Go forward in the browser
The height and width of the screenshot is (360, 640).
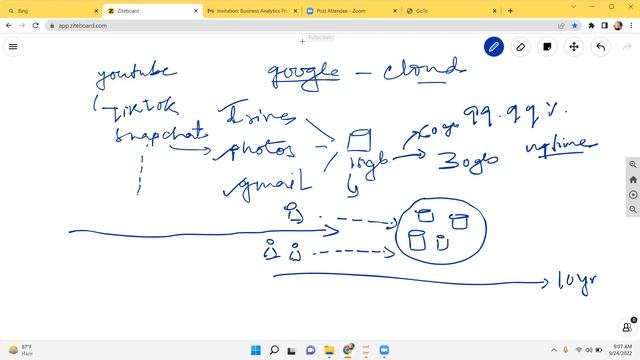point(22,25)
